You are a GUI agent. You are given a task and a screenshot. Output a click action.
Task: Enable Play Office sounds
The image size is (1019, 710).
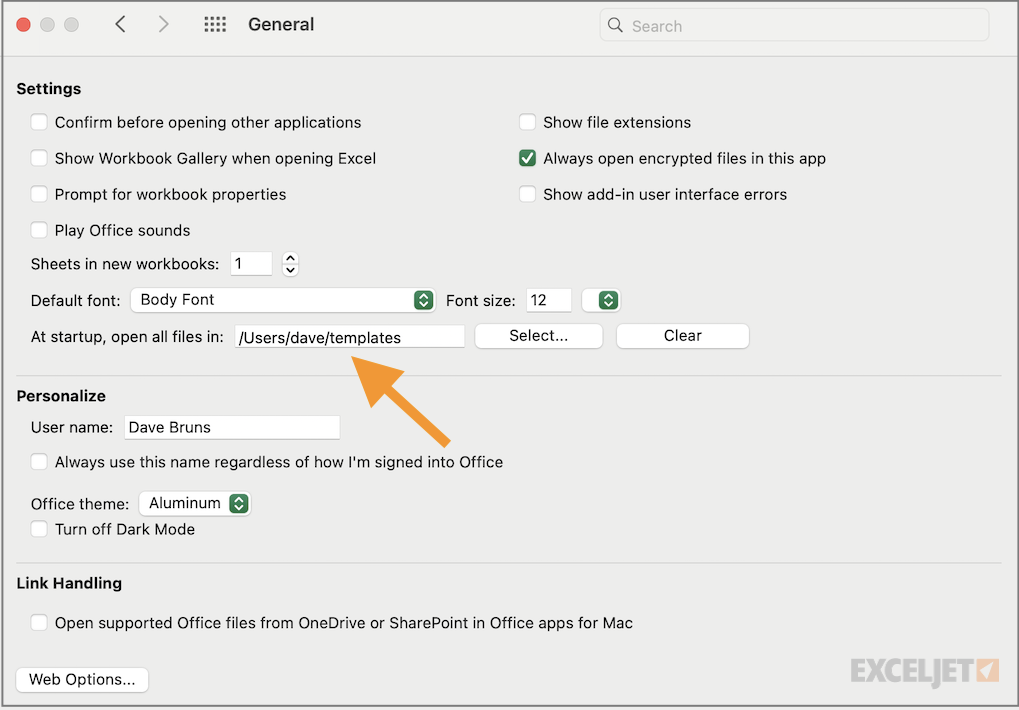click(x=39, y=230)
